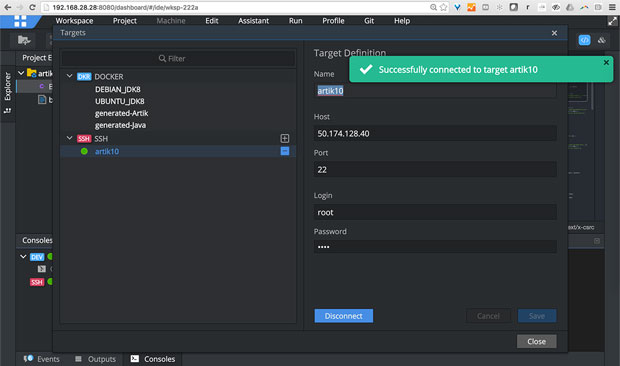Open the Git menu
Viewport: 620px width, 366px height.
[369, 21]
